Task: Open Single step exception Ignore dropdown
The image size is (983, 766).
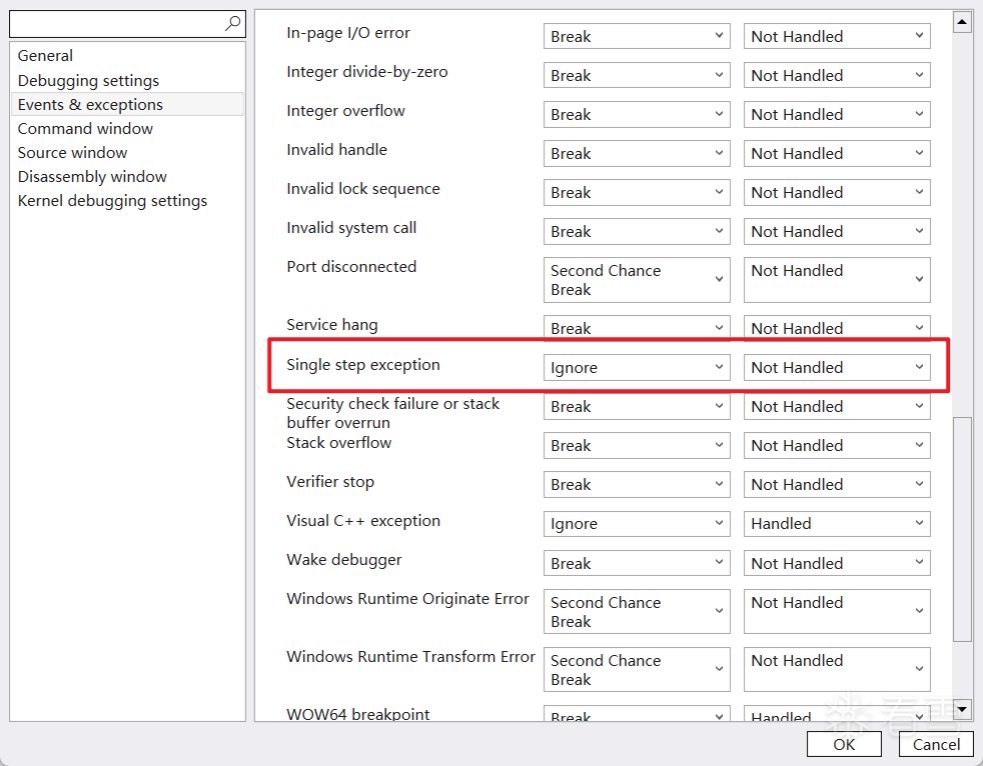Action: [637, 368]
